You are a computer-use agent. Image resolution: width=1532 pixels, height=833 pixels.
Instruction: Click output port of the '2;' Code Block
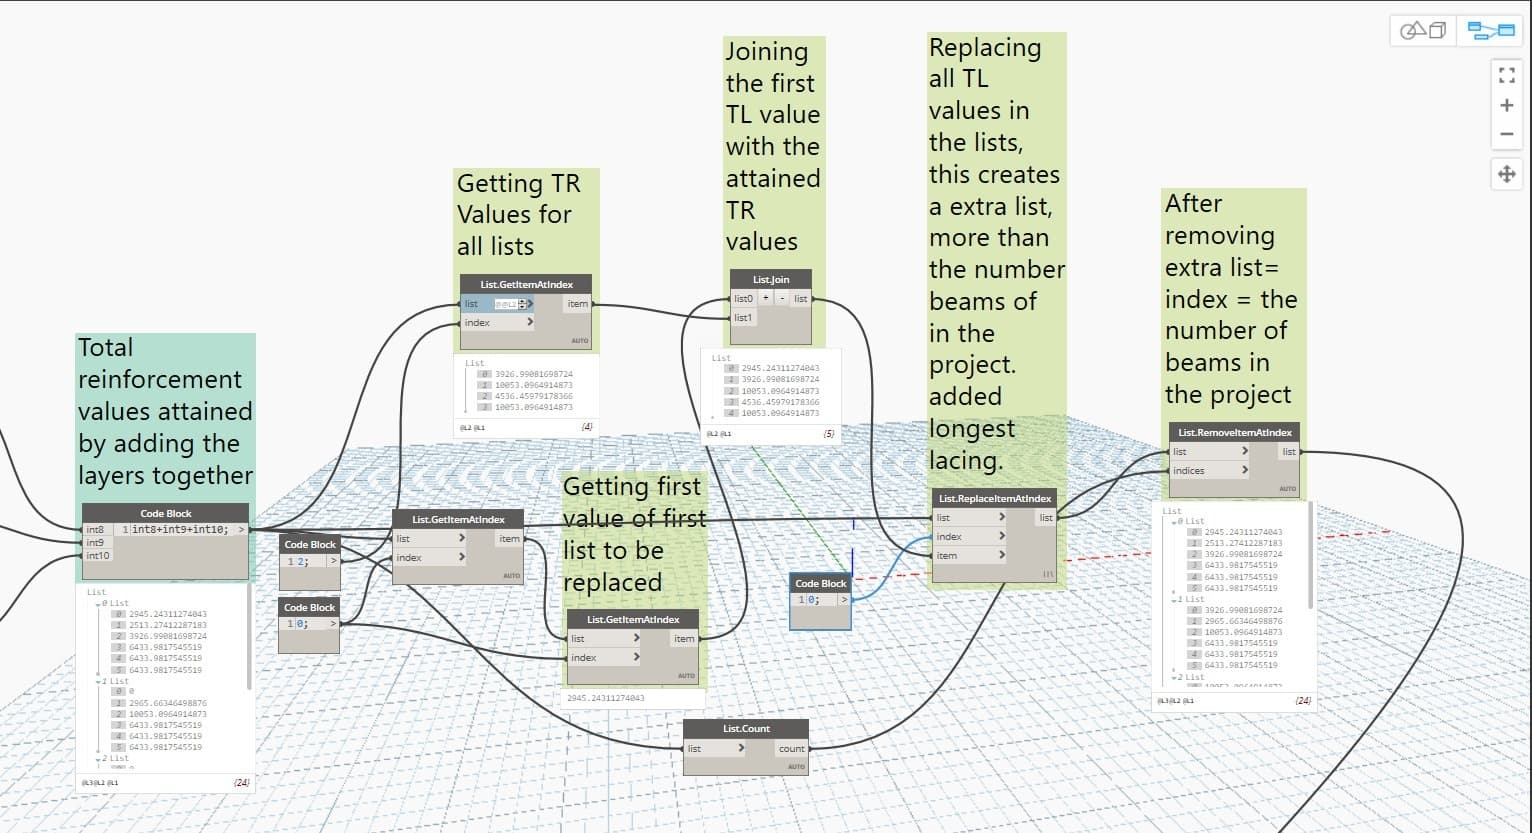[334, 561]
